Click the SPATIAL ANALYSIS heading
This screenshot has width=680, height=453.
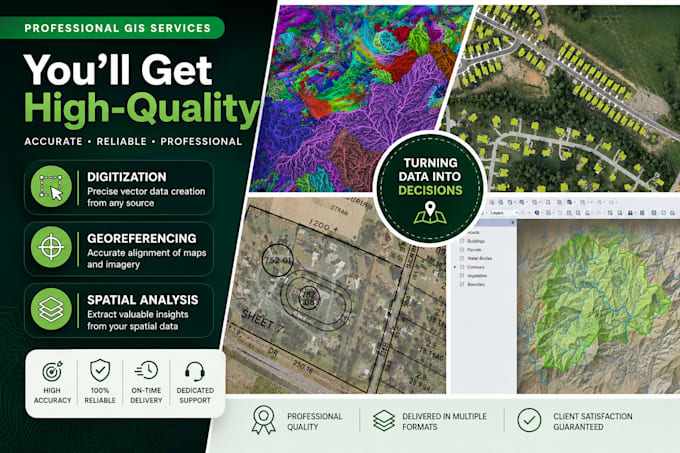click(143, 300)
